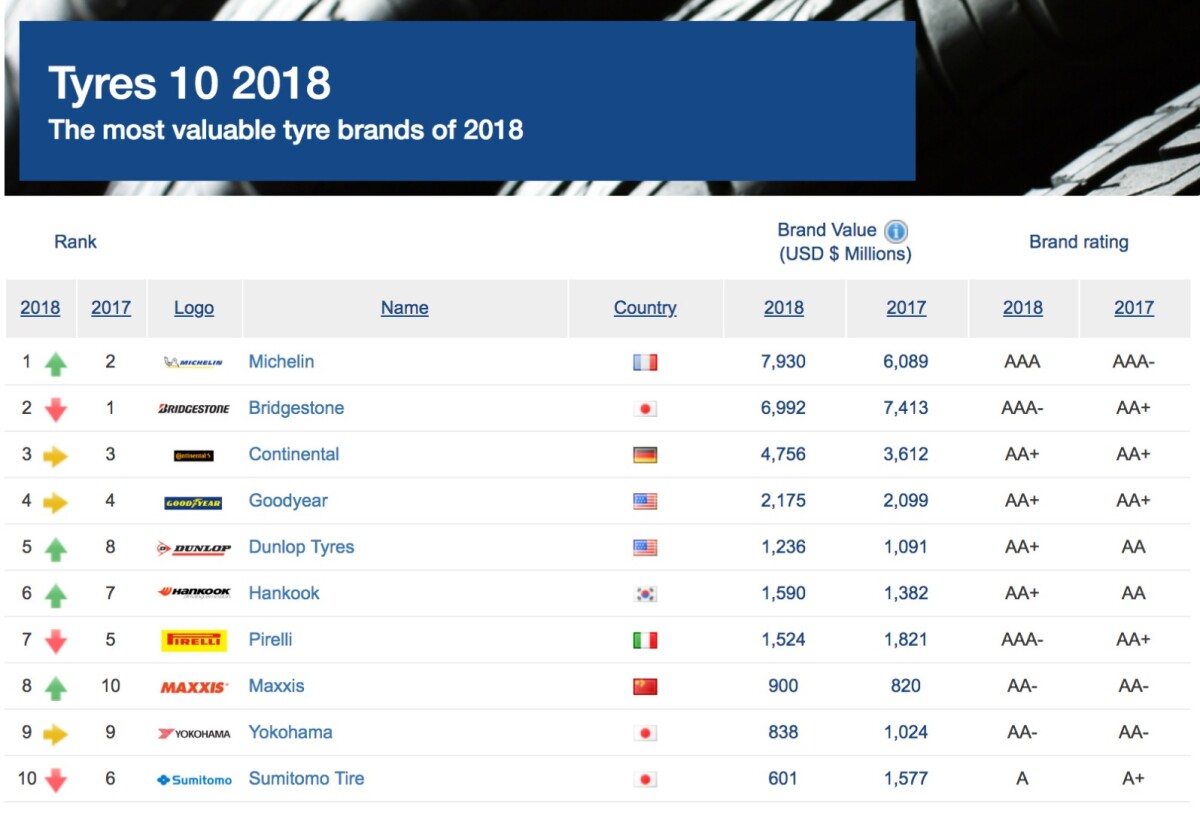1200x813 pixels.
Task: Click the Bridgestone logo
Action: (x=194, y=408)
